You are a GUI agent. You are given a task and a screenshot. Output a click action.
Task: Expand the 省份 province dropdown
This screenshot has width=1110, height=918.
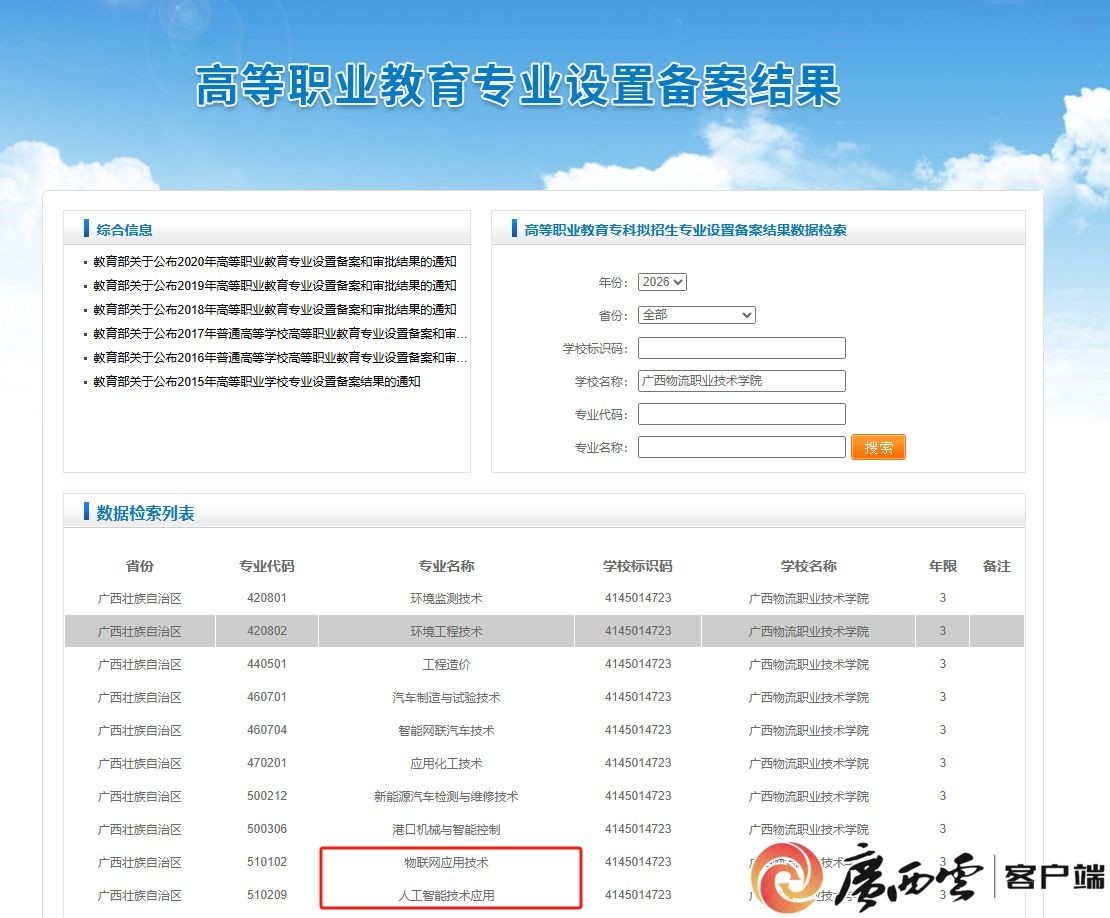696,315
